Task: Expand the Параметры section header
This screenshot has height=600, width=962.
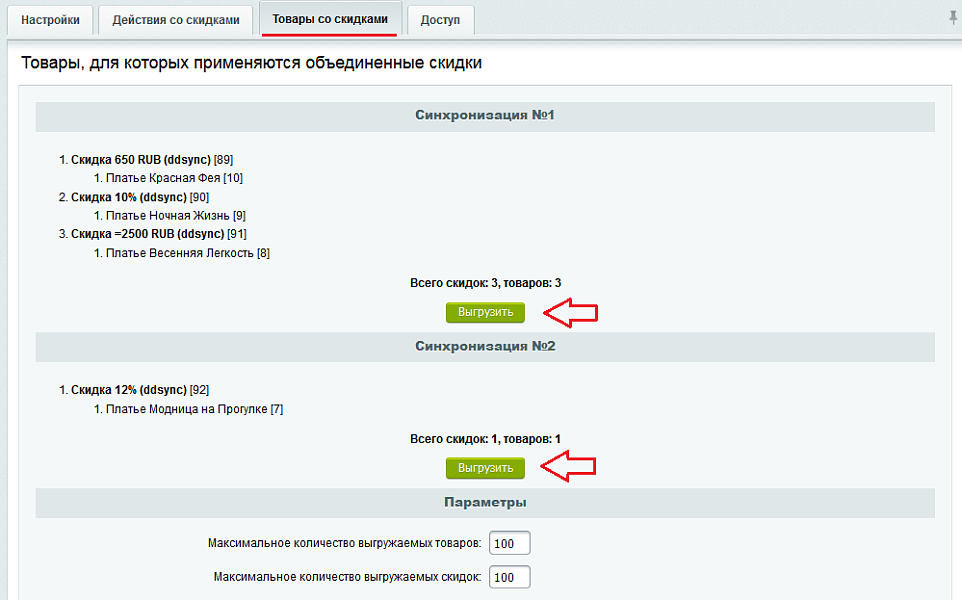Action: coord(485,503)
